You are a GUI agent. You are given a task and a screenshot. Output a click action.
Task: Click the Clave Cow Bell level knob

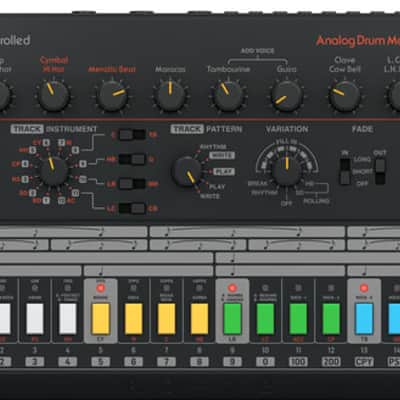[344, 96]
